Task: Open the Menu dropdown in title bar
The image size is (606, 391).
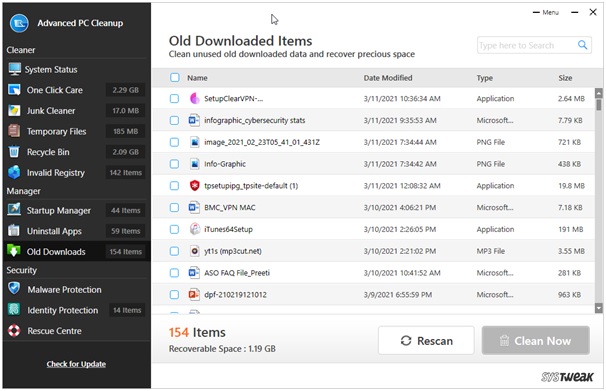Action: (546, 12)
